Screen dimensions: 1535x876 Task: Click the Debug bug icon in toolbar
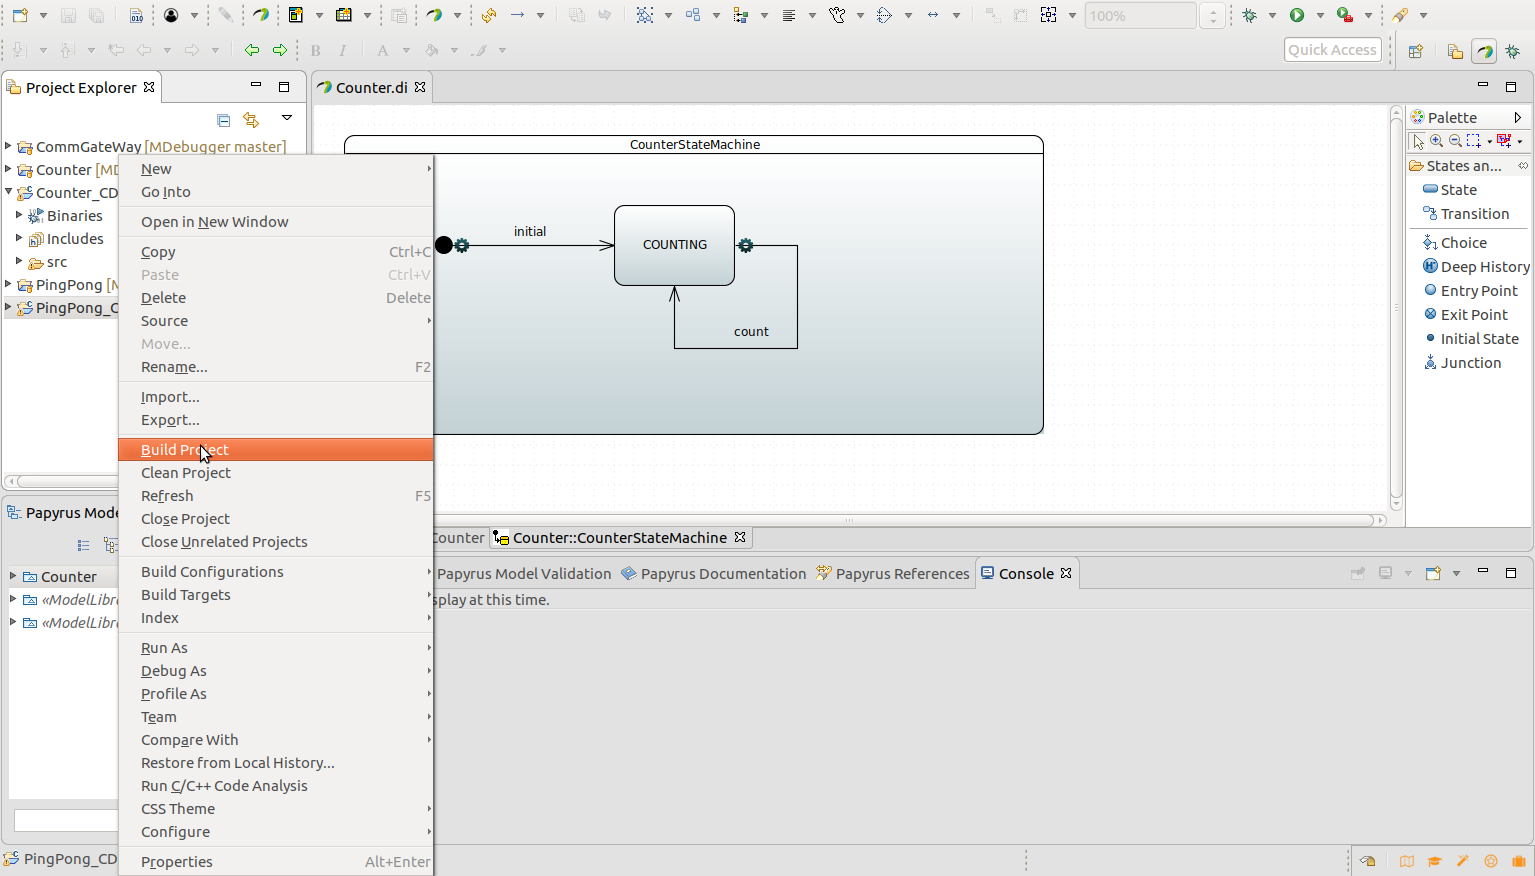[1250, 16]
